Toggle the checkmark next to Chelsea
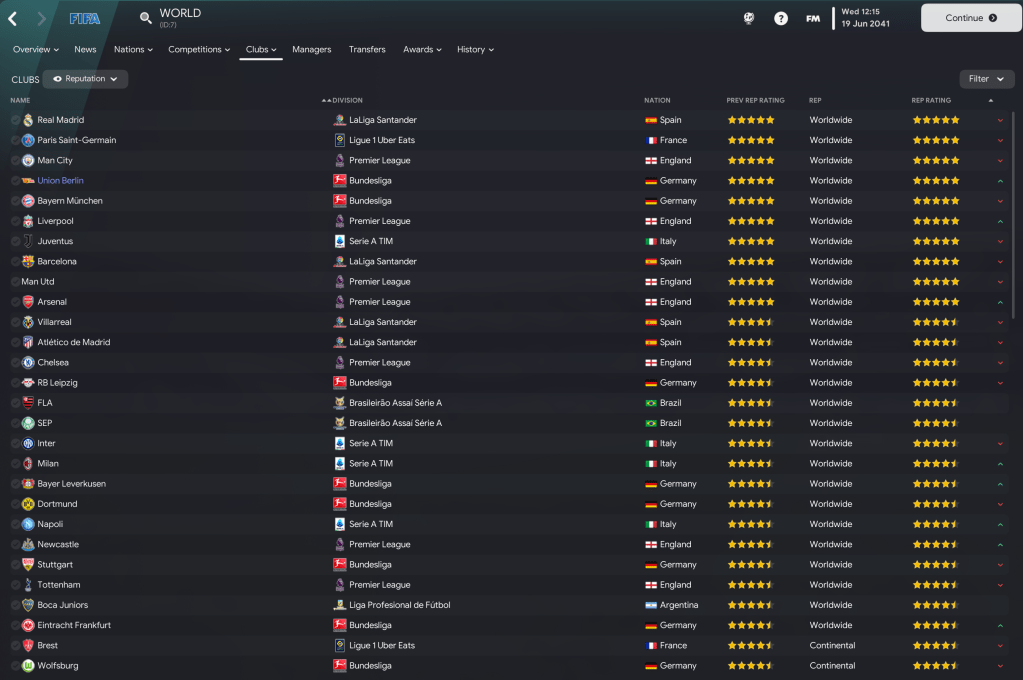Image resolution: width=1023 pixels, height=680 pixels. [x=15, y=363]
